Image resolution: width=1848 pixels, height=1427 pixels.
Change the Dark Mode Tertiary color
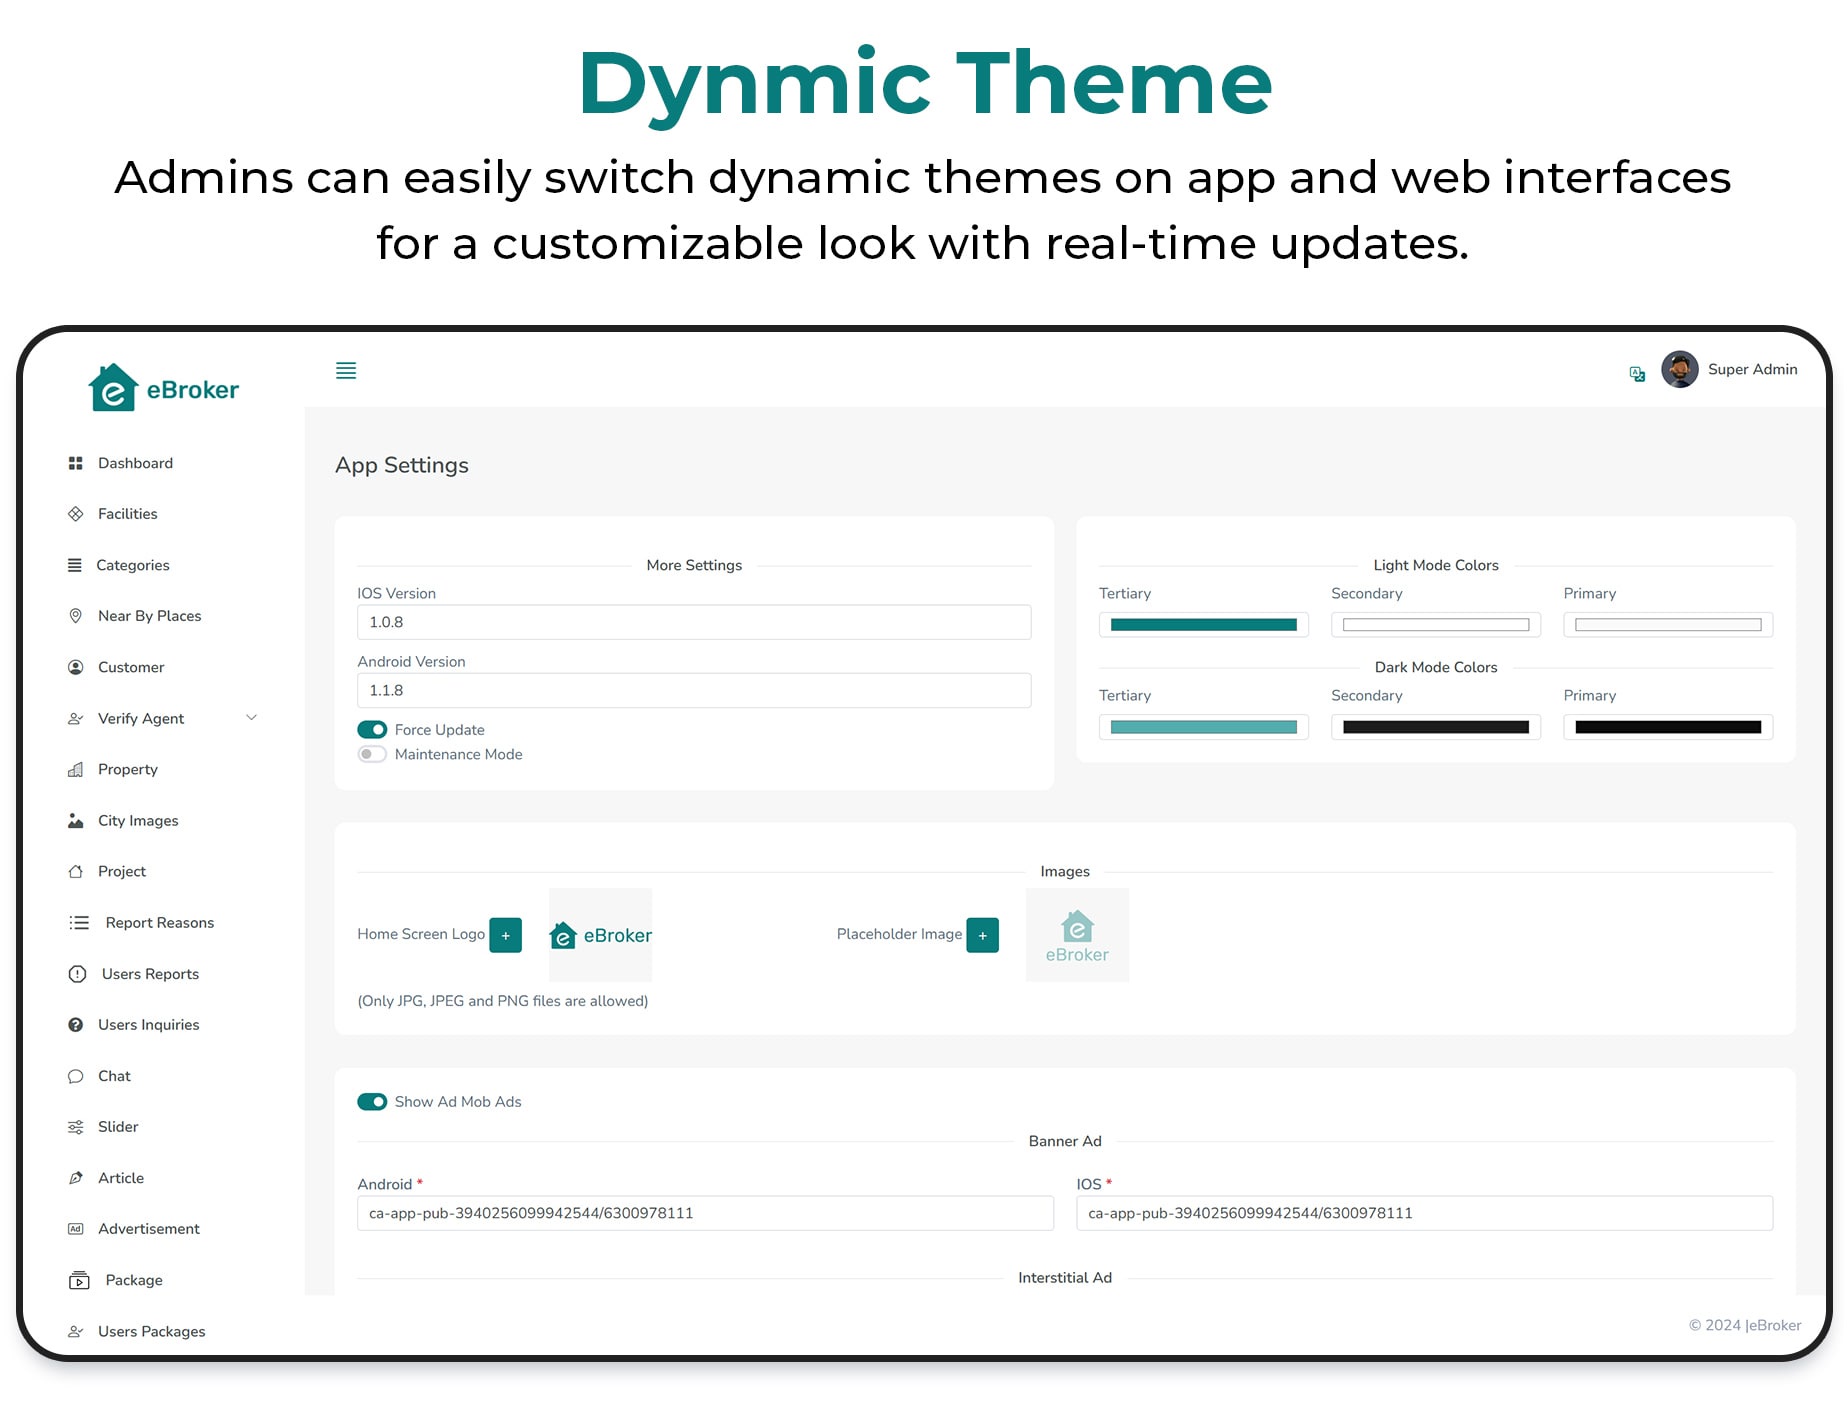(x=1203, y=727)
